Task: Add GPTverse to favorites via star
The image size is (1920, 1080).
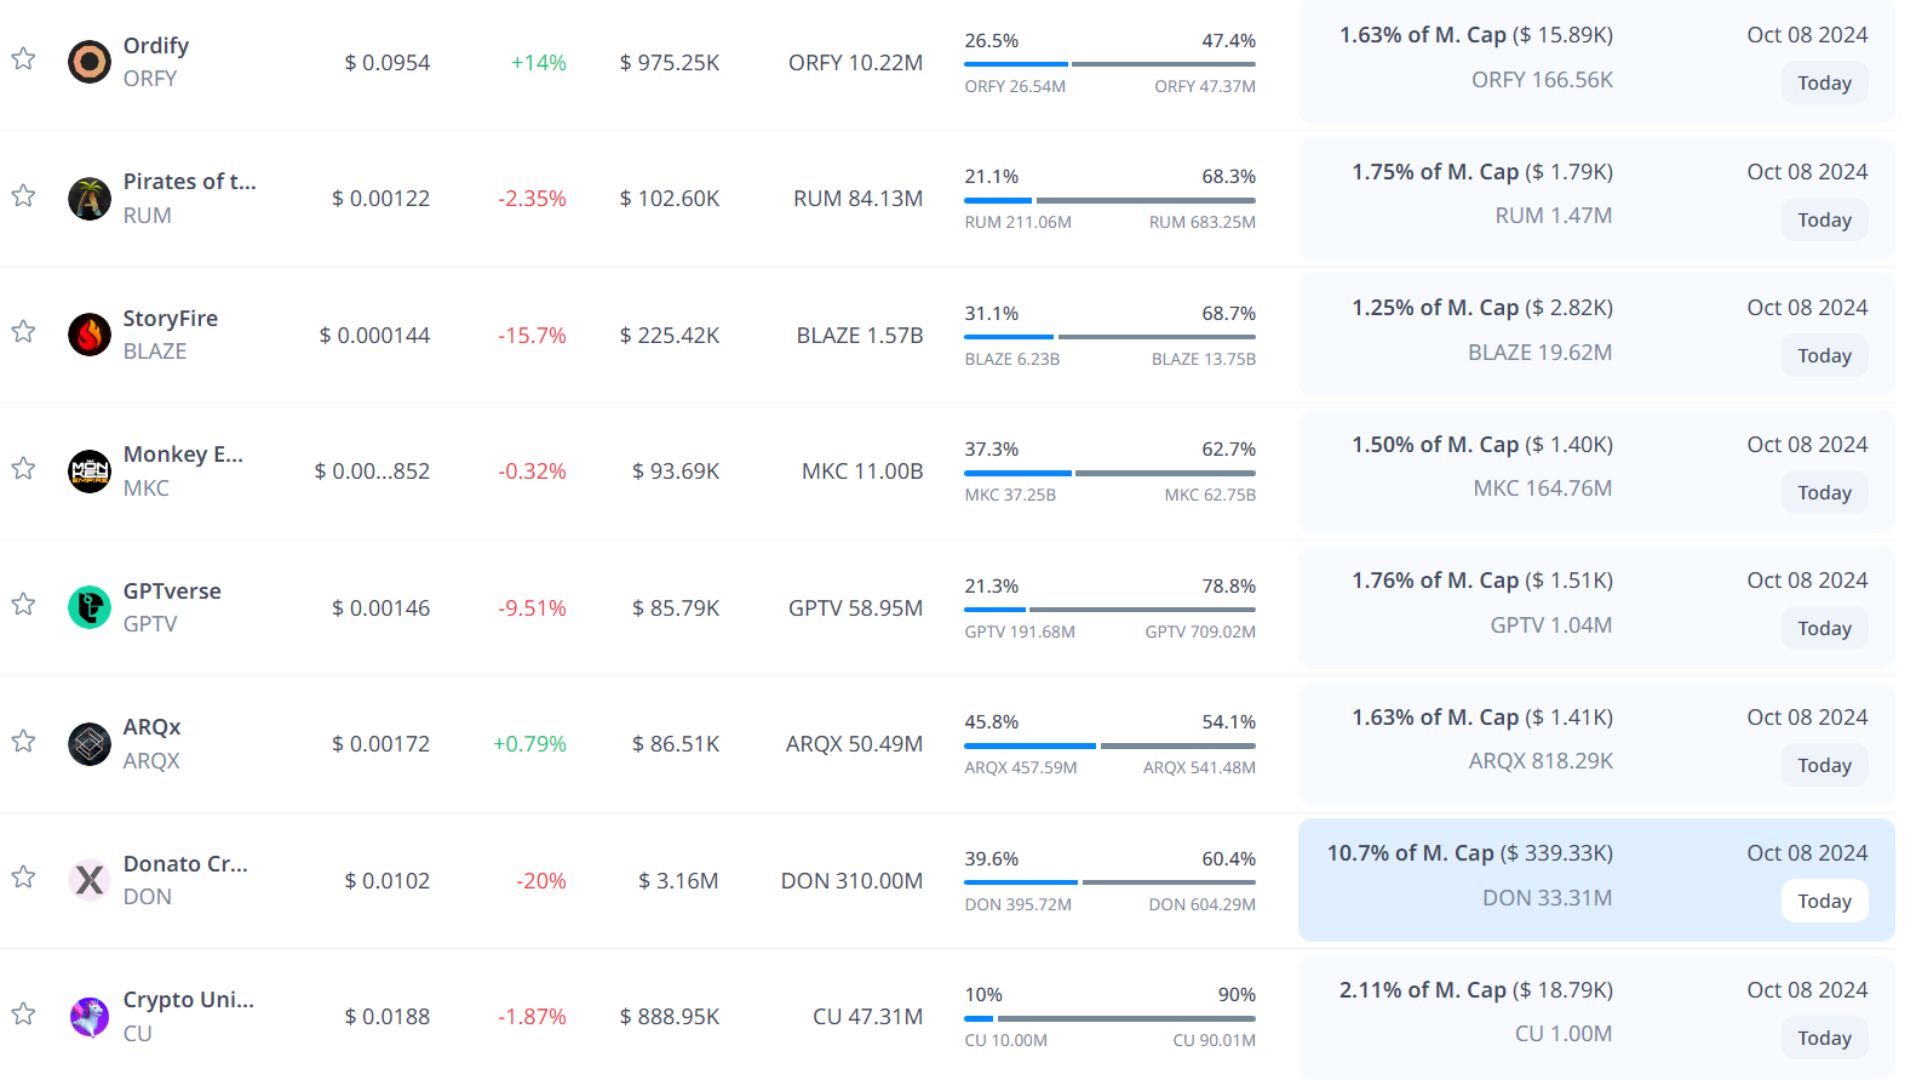Action: click(23, 605)
